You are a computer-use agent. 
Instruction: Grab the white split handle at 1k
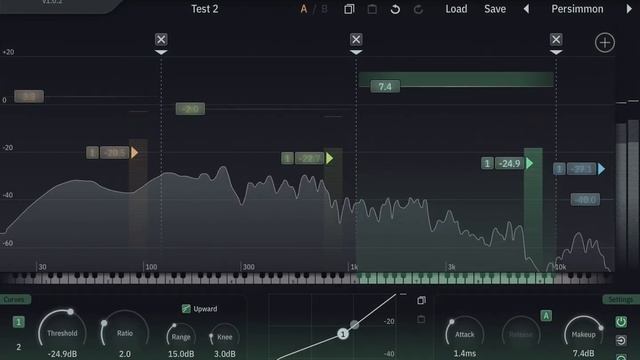[356, 52]
